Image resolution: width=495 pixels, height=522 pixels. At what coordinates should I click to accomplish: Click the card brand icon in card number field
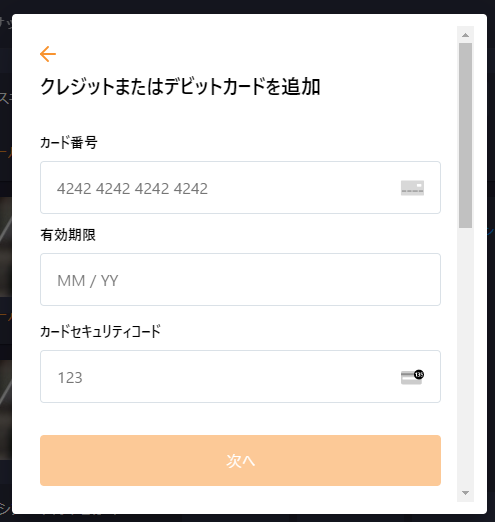click(412, 188)
